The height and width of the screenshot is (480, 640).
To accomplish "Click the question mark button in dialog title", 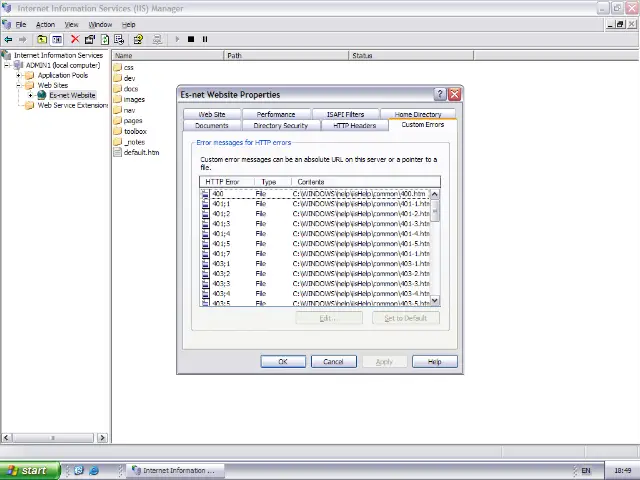I will [x=440, y=94].
